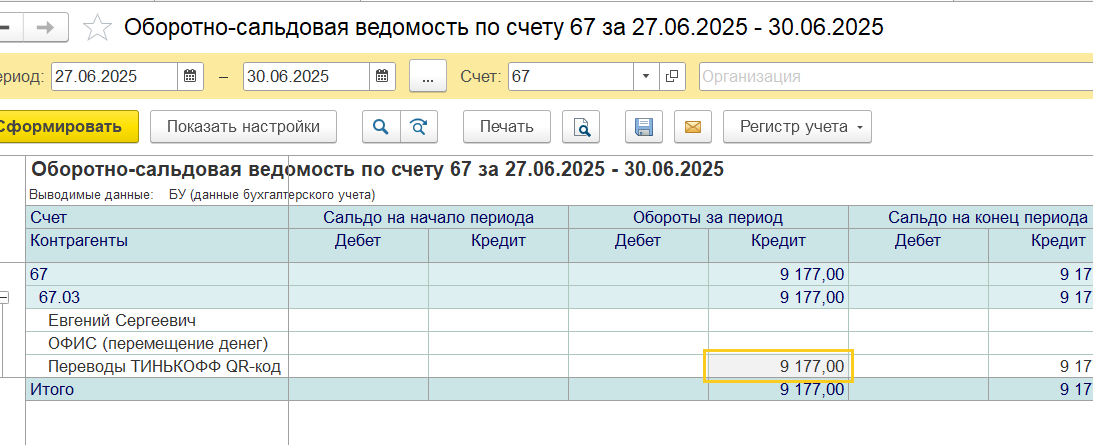The image size is (1093, 445).
Task: Navigate forward with the arrow button
Action: (45, 27)
